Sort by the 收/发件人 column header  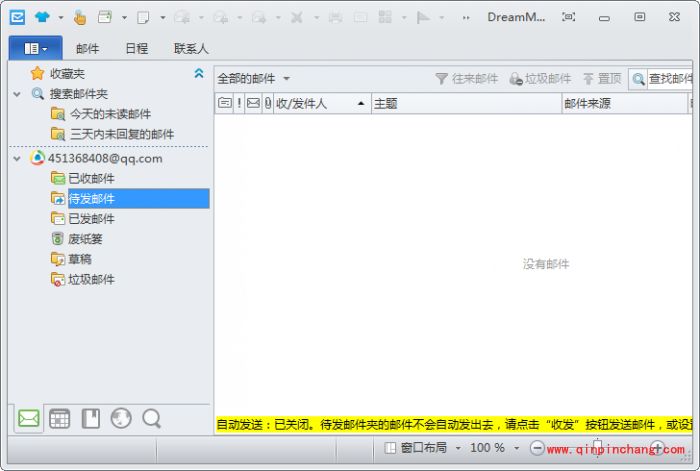[x=322, y=104]
